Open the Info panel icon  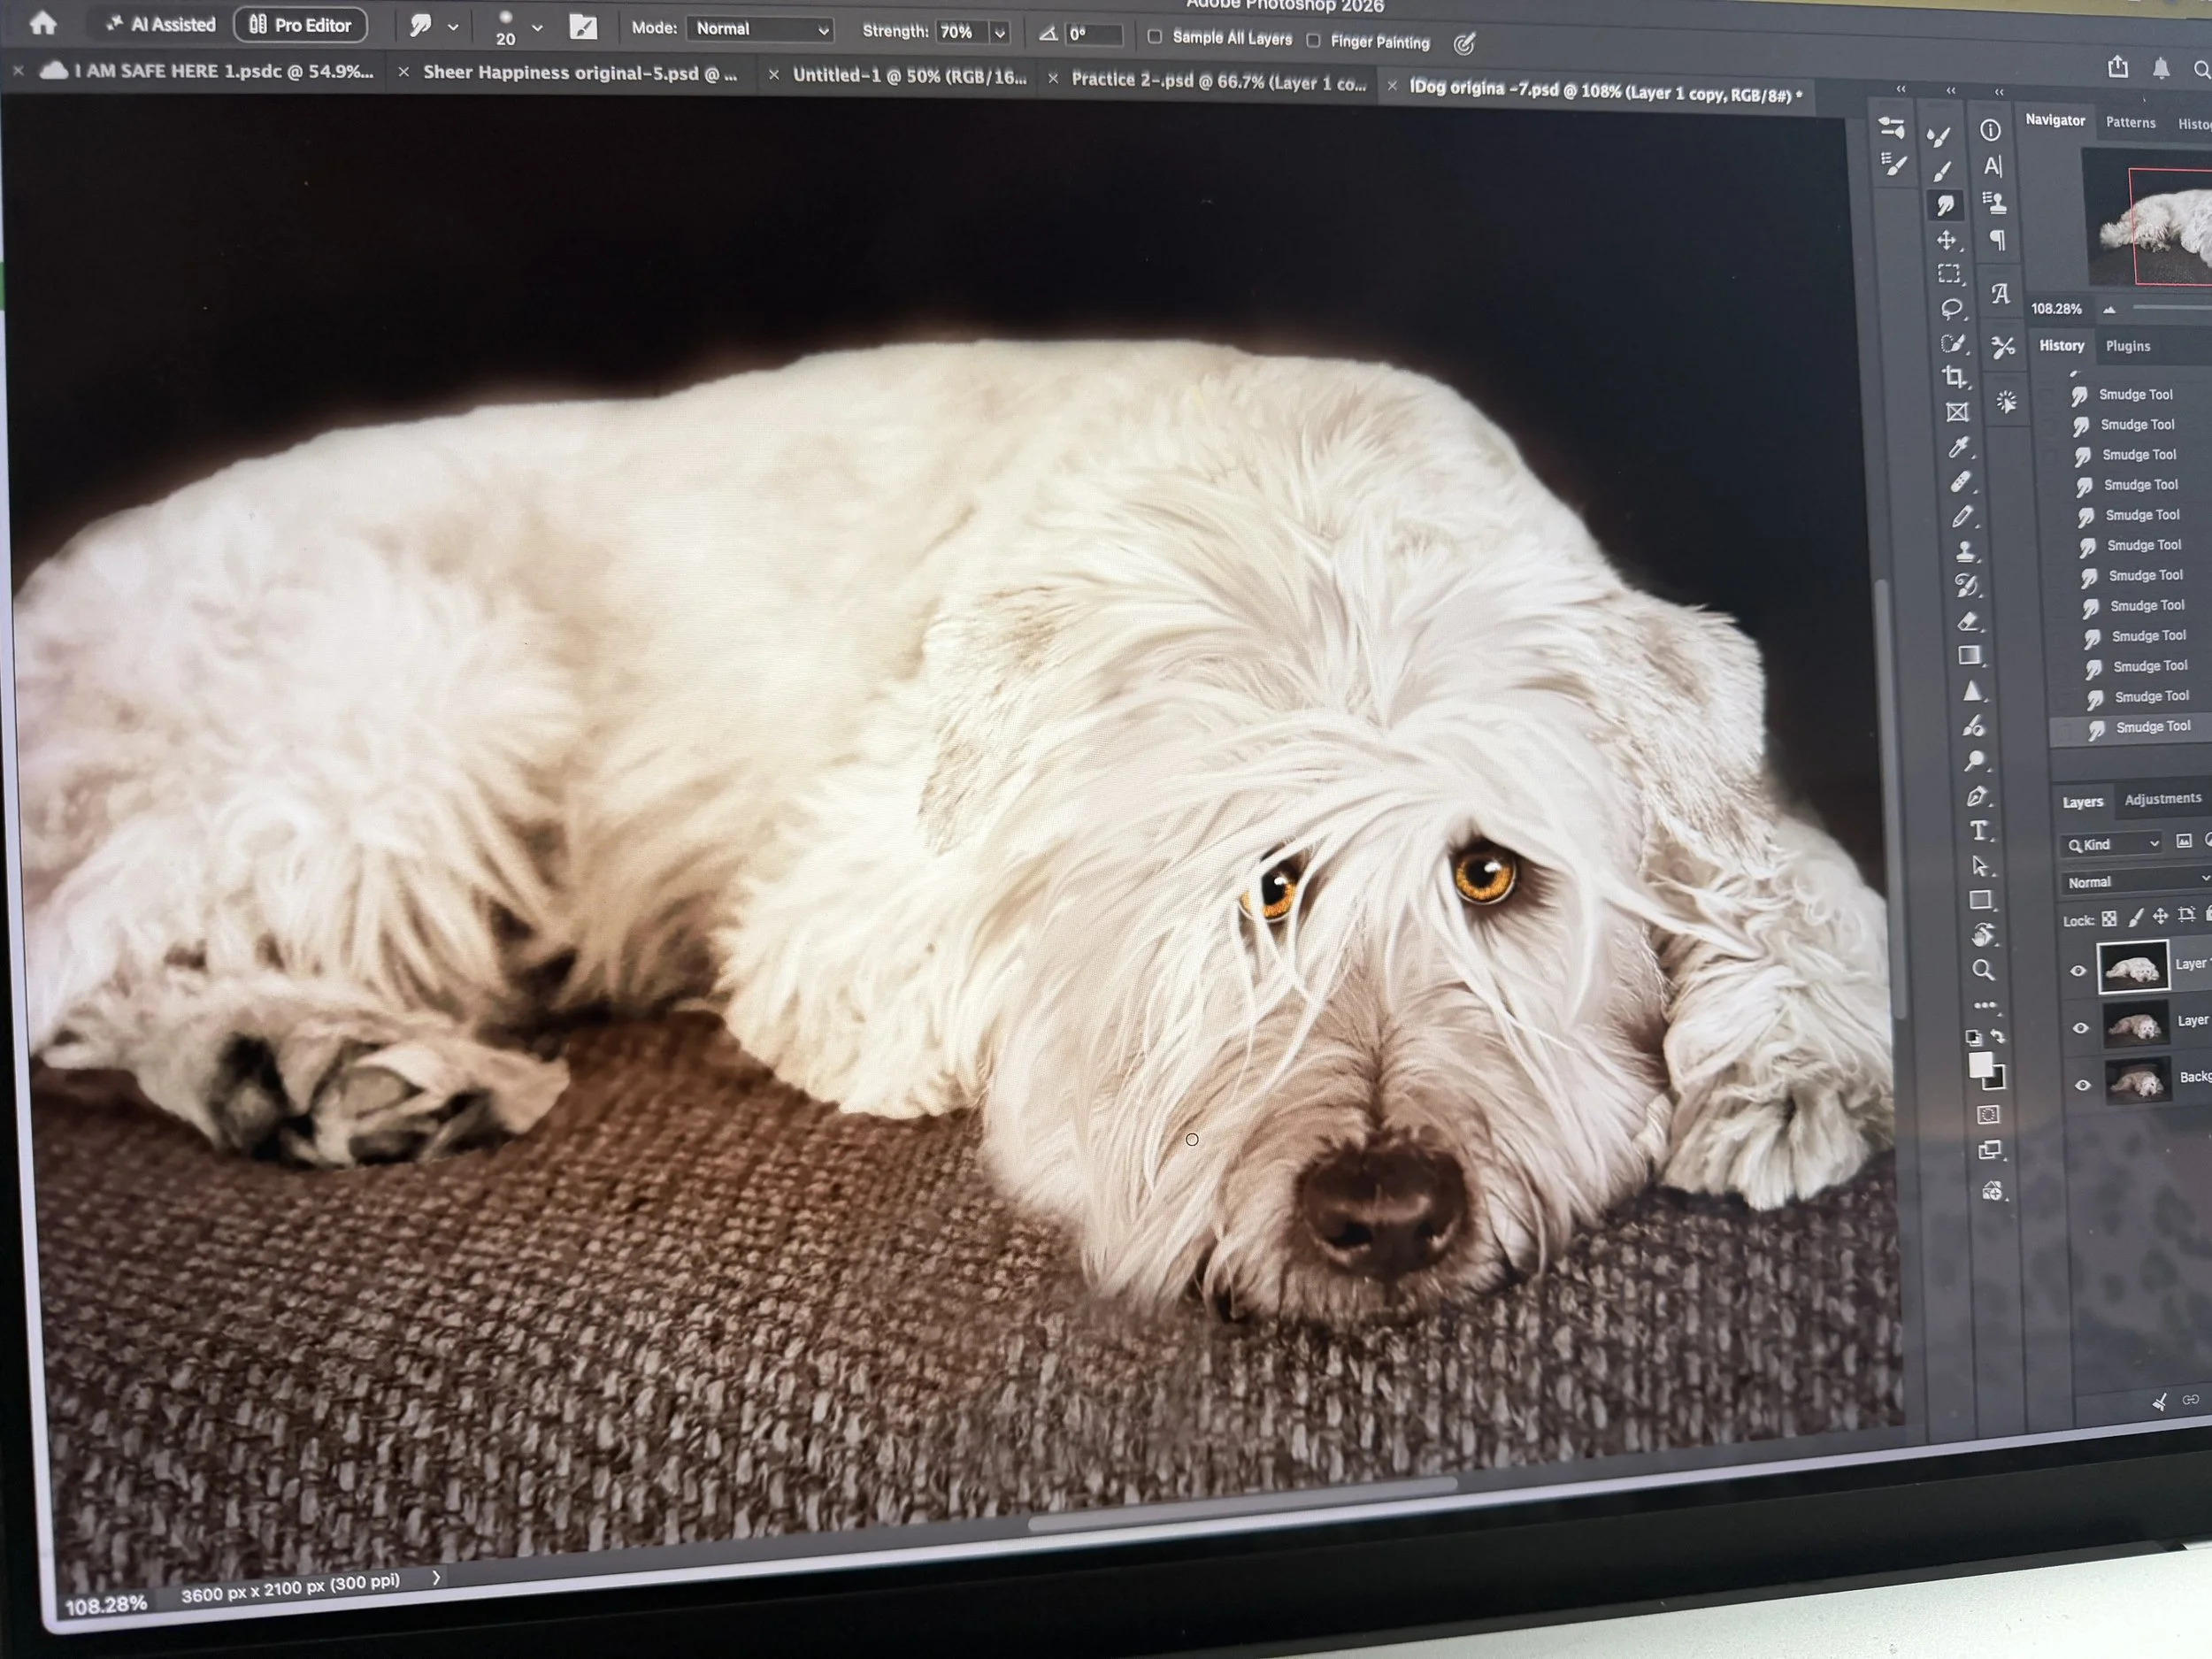1990,130
